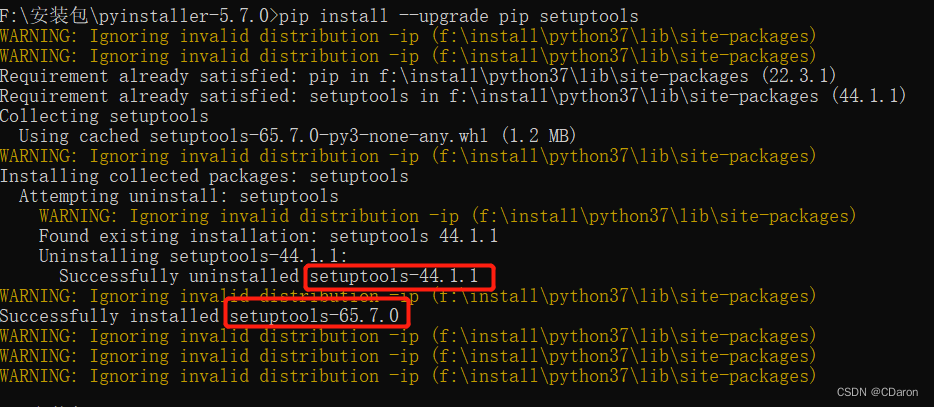Click the F:\安装包\pyinstaller-5.7.0 prompt path
The image size is (934, 407).
click(134, 16)
